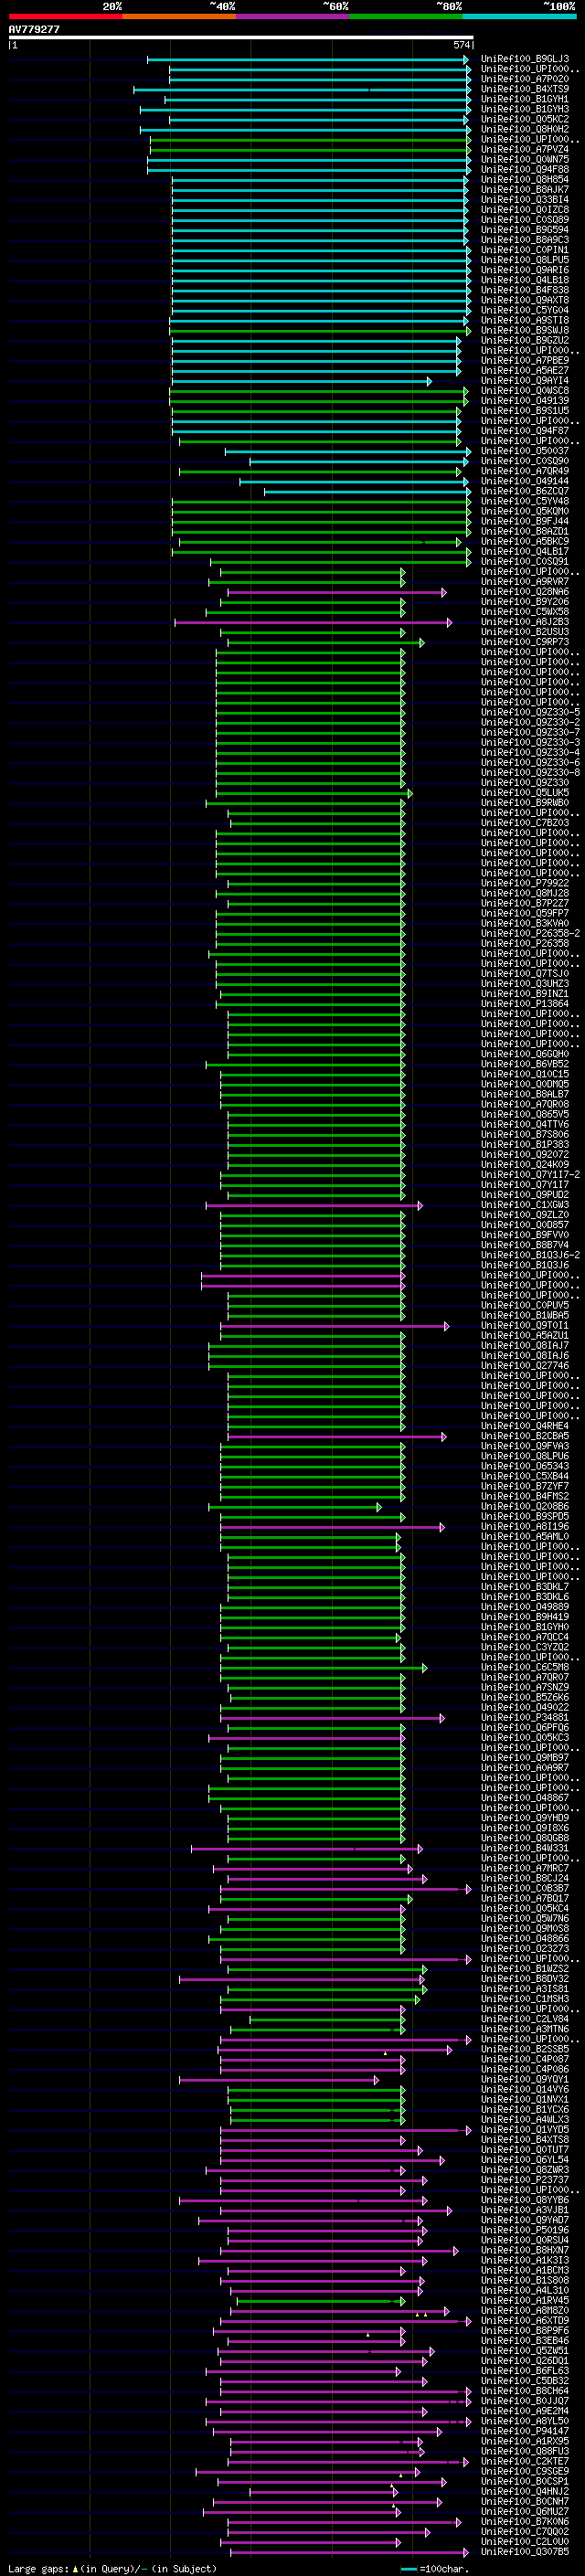Image resolution: width=585 pixels, height=2576 pixels.
Task: Open hit UniRef100_P79922
Action: (525, 883)
